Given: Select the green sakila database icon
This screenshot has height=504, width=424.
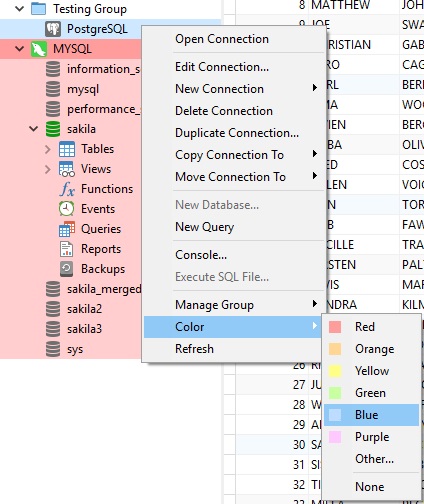Looking at the screenshot, I should tap(53, 129).
